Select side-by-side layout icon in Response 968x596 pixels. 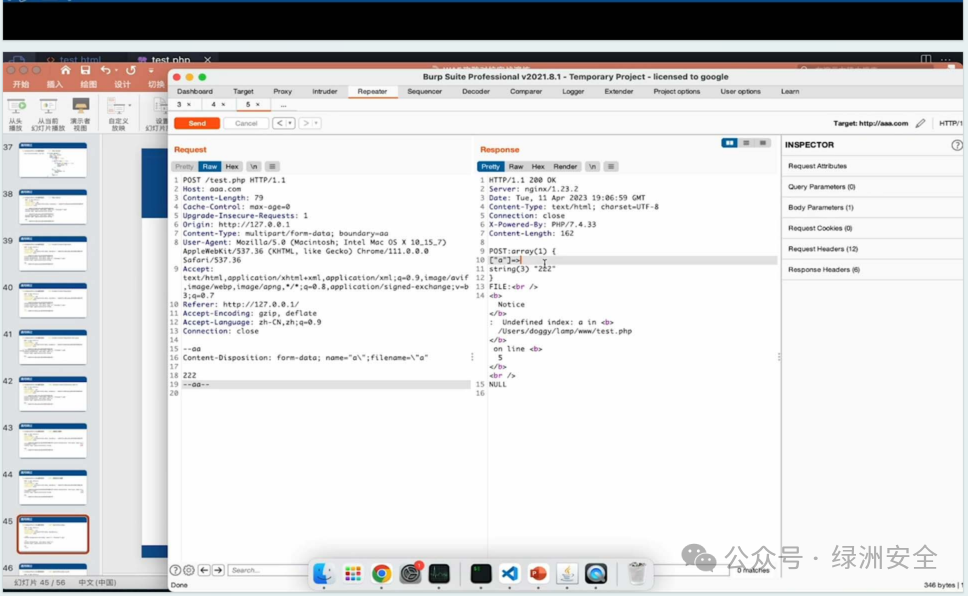(729, 143)
